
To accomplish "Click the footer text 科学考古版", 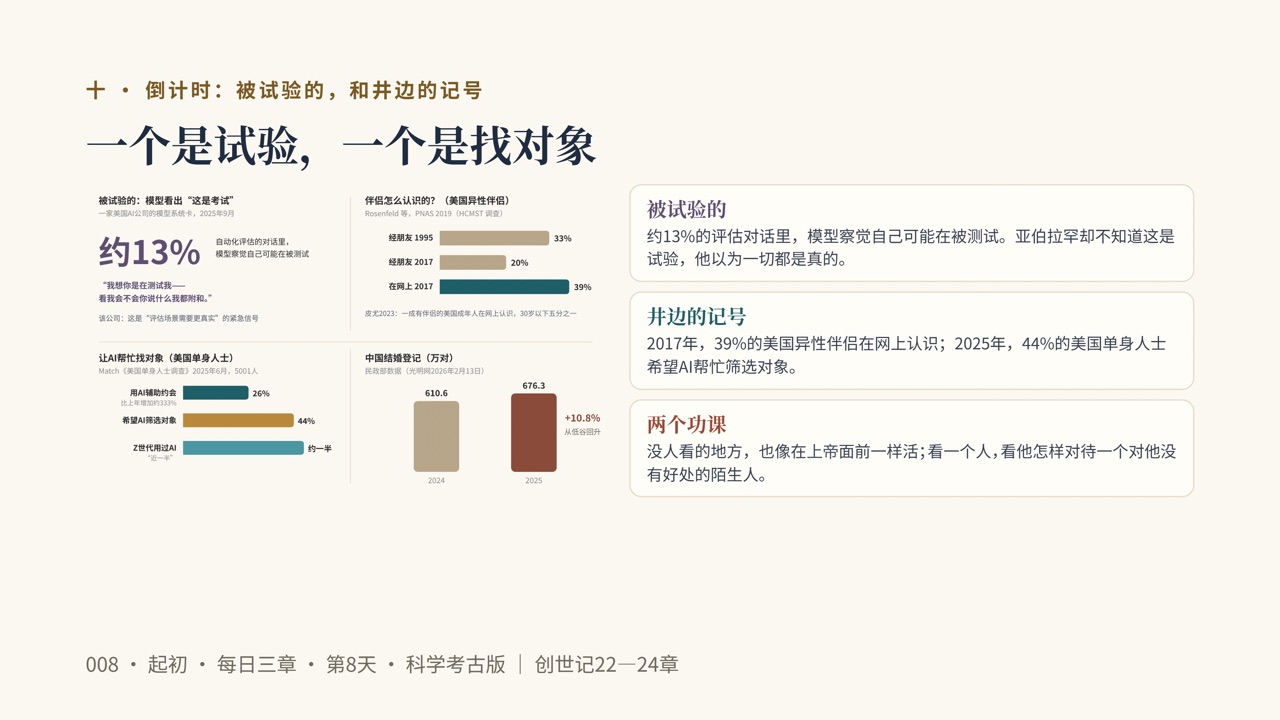I will (456, 664).
